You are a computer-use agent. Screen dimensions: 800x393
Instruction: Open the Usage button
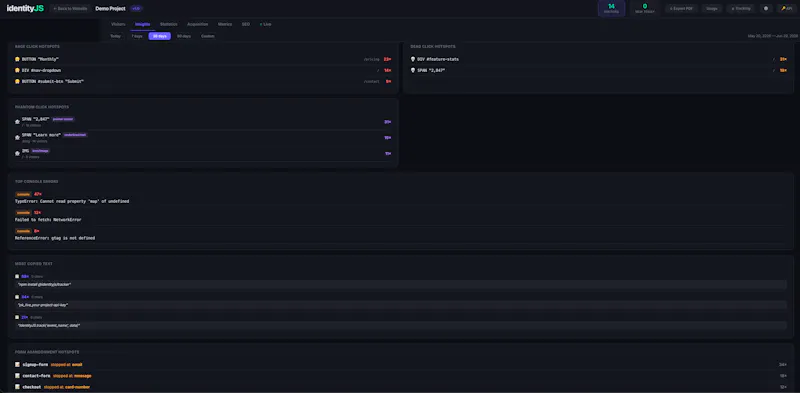pos(712,9)
